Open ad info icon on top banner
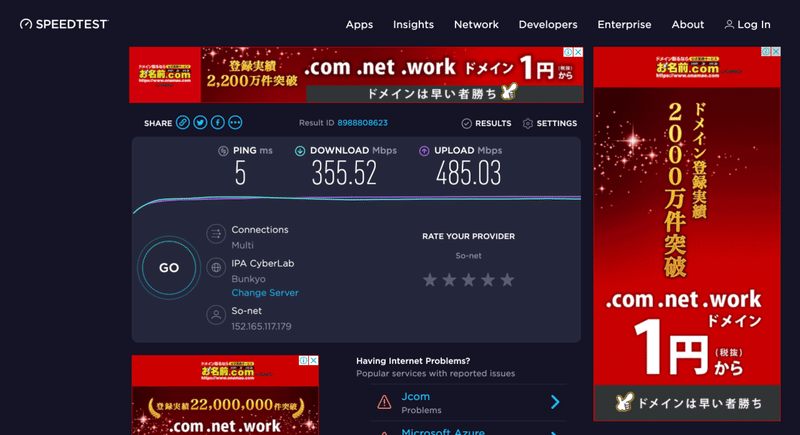The height and width of the screenshot is (435, 800). click(x=568, y=52)
